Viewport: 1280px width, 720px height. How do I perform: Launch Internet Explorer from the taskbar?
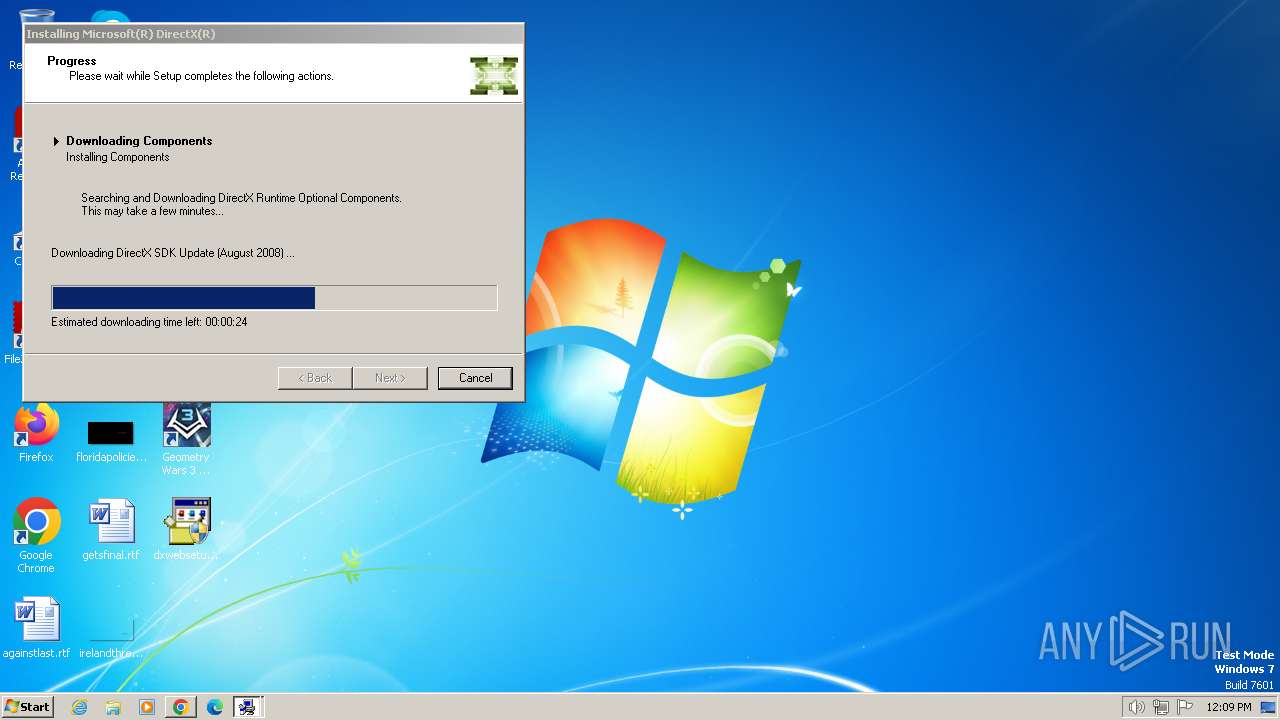[x=79, y=707]
